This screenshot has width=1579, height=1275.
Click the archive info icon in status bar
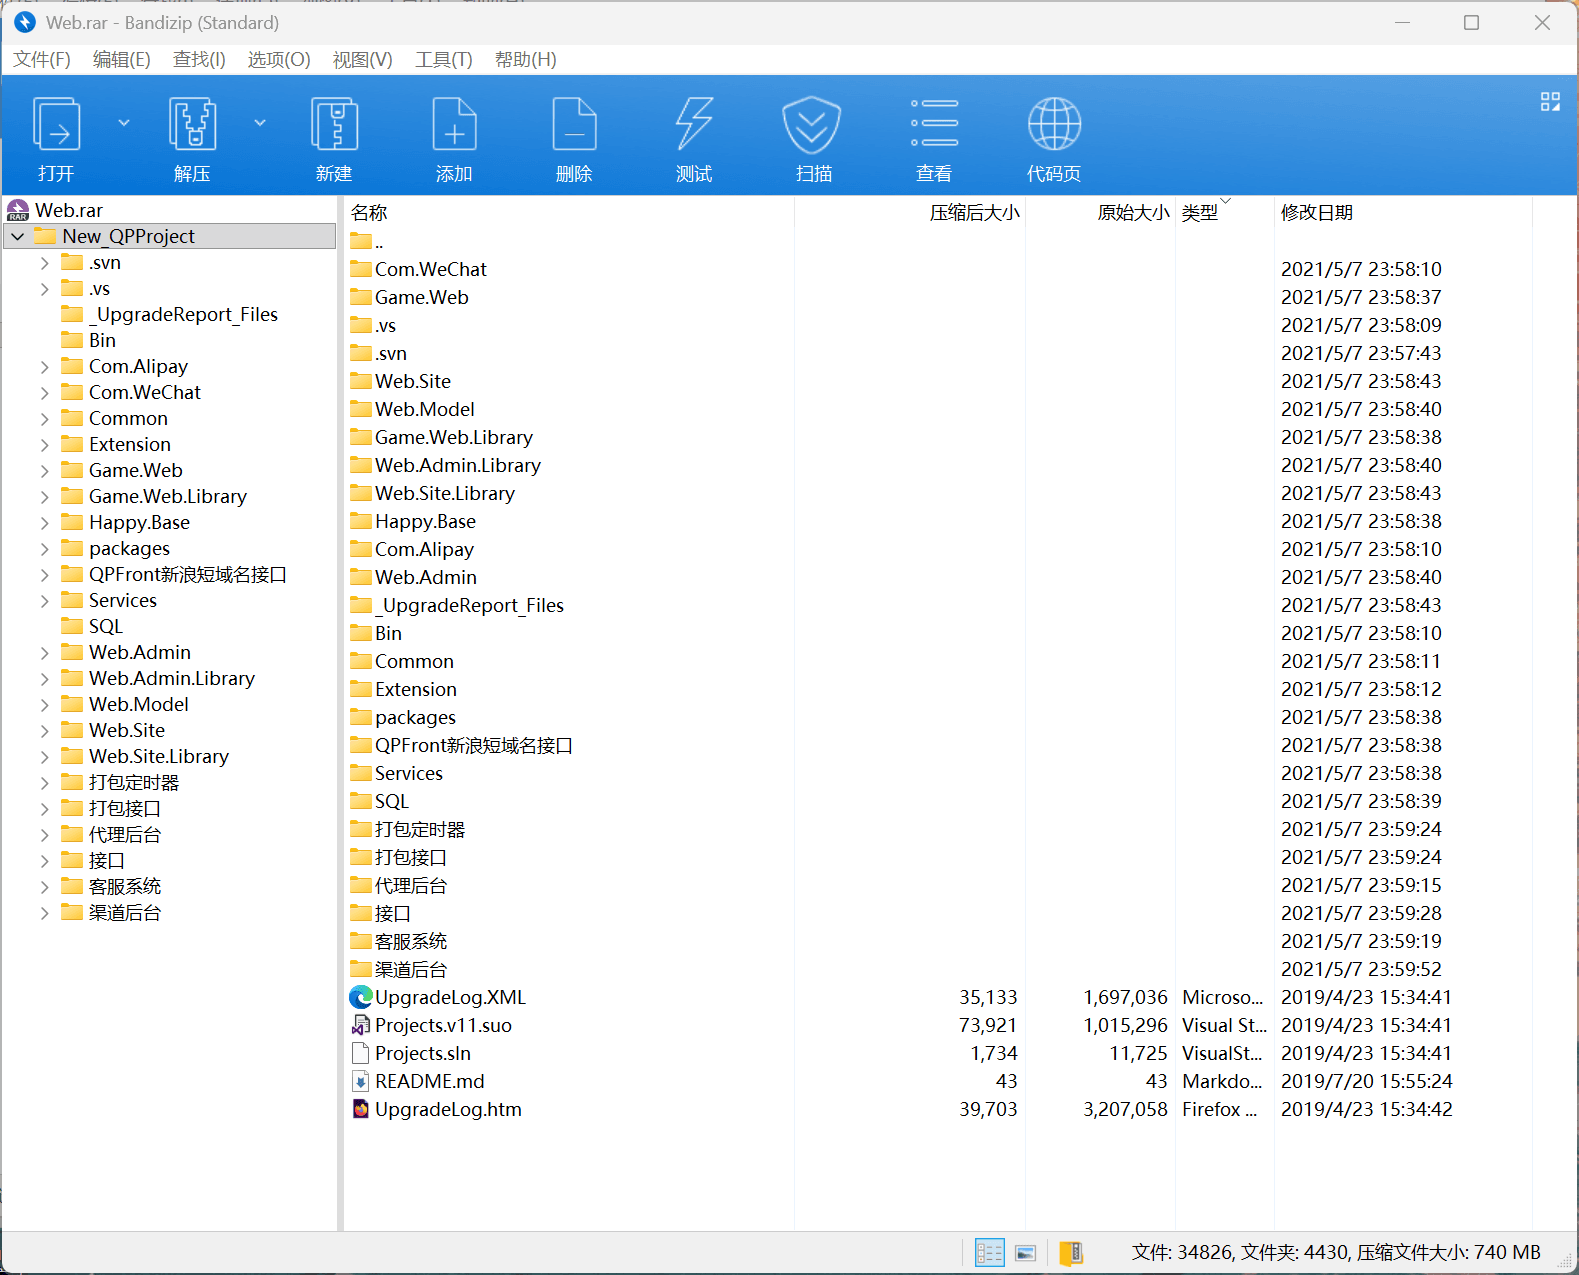1071,1253
